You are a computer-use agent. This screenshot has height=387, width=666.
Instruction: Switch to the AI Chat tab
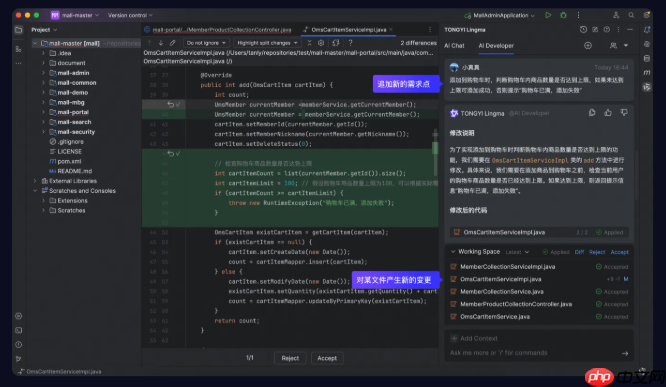(454, 45)
